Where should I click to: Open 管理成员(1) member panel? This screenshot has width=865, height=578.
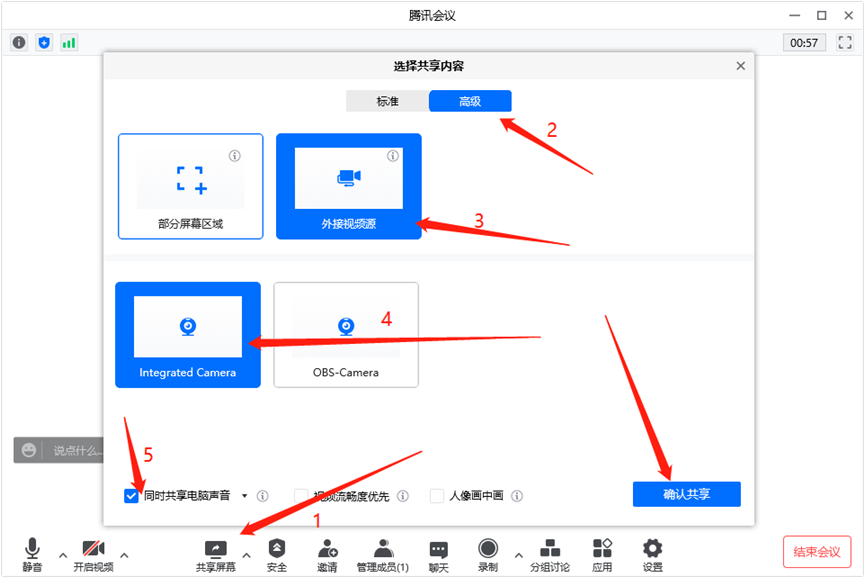pos(382,555)
